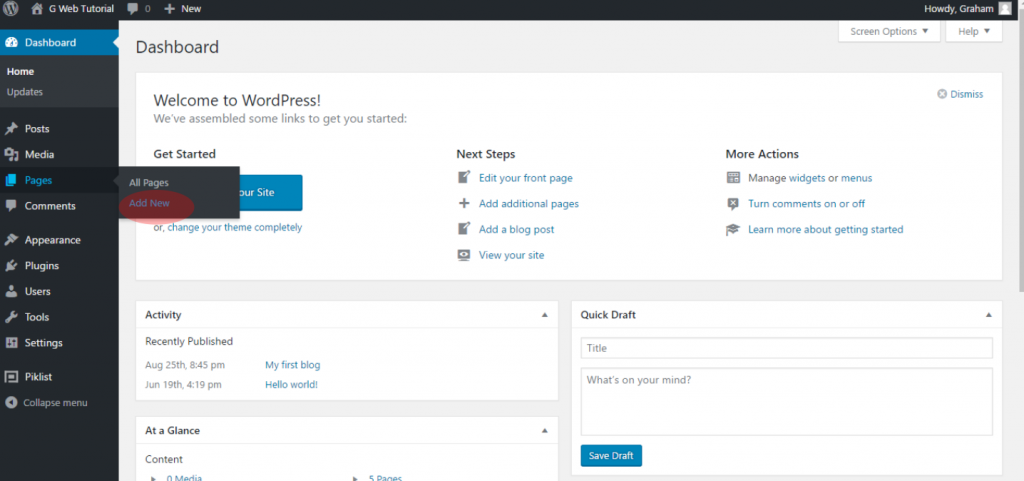Dismiss the Welcome to WordPress panel
1024x481 pixels.
point(960,94)
